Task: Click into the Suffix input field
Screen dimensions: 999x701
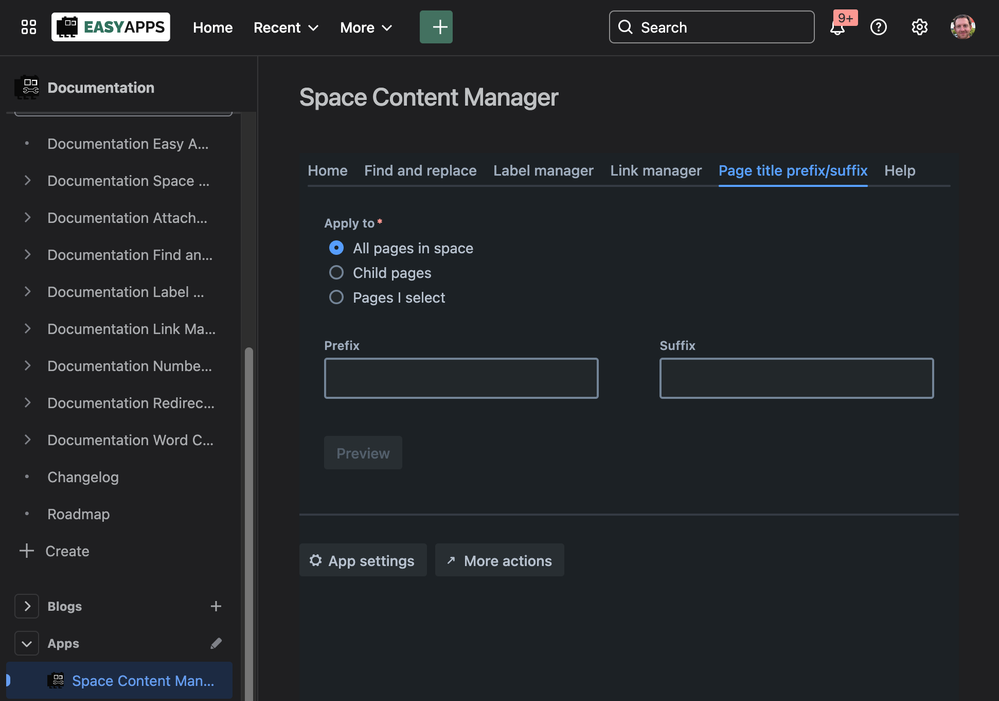Action: (796, 379)
